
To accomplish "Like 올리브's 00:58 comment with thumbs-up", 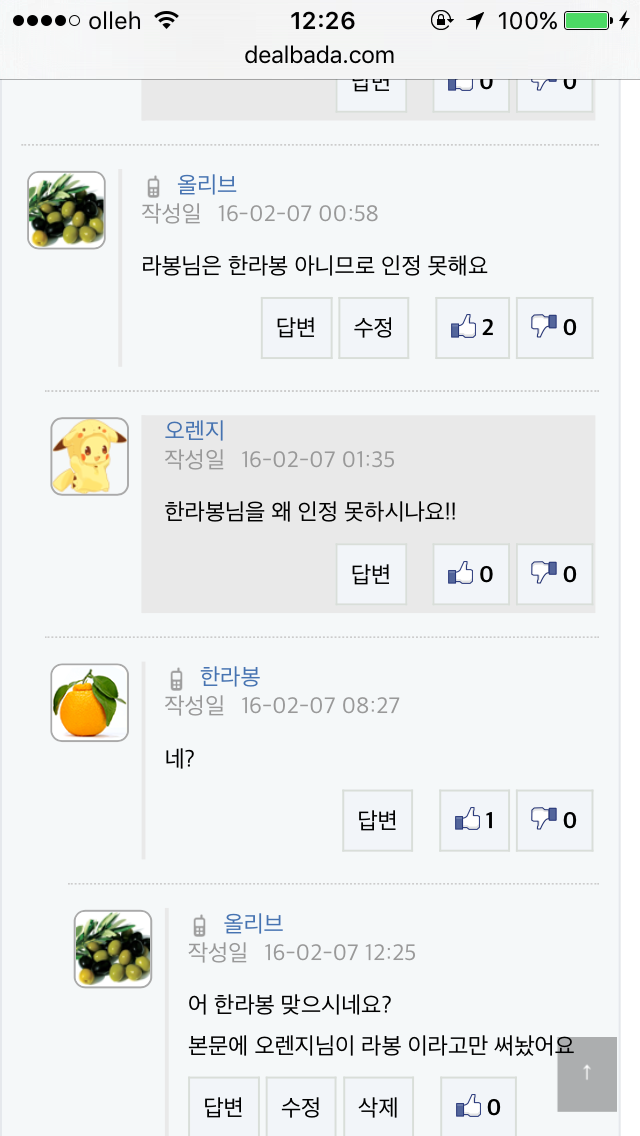I will 473,327.
